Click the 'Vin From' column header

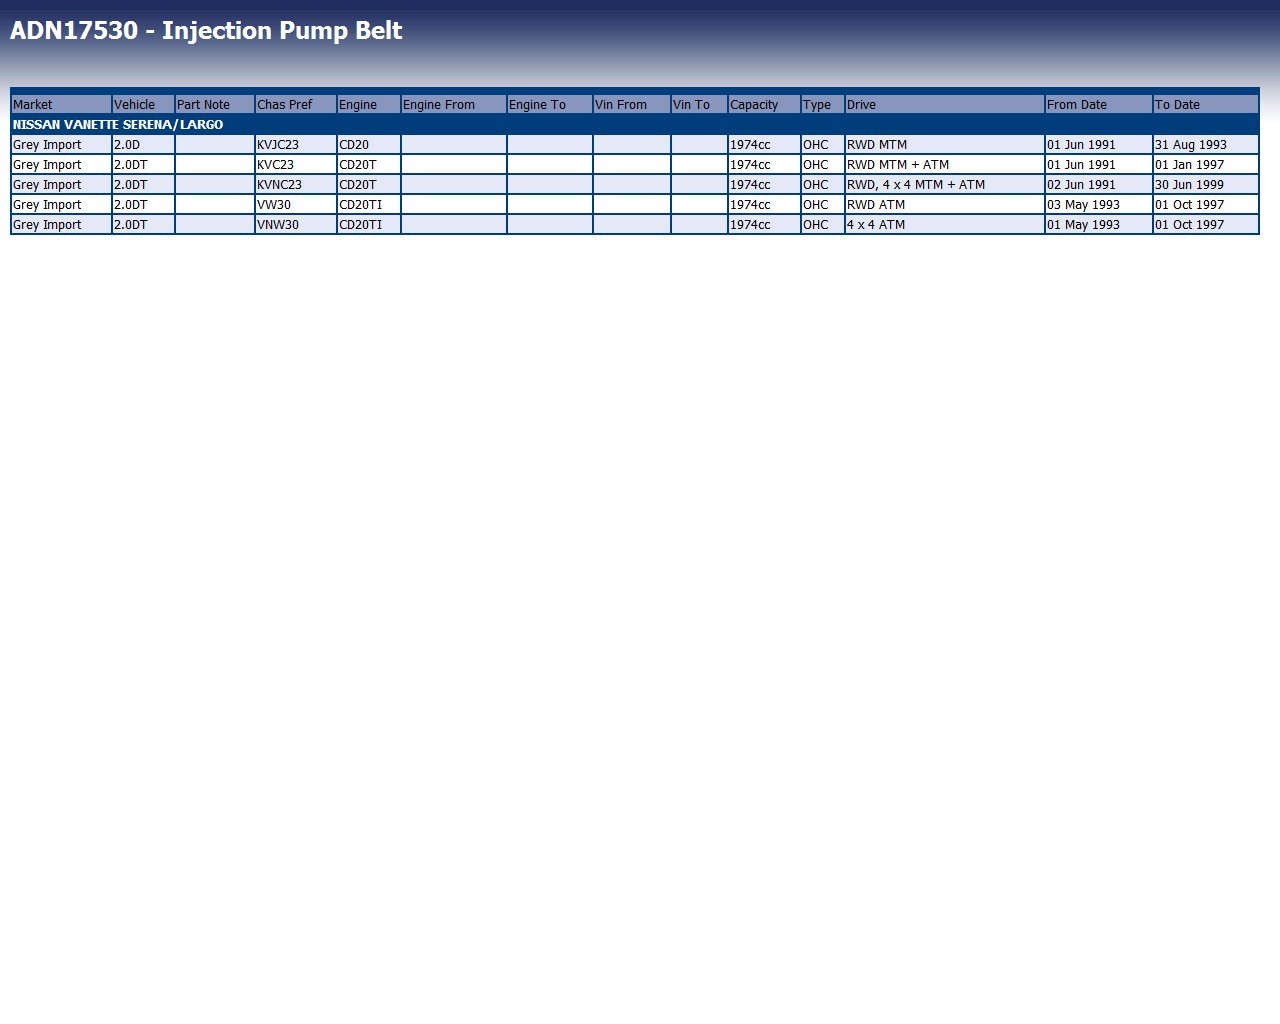632,104
